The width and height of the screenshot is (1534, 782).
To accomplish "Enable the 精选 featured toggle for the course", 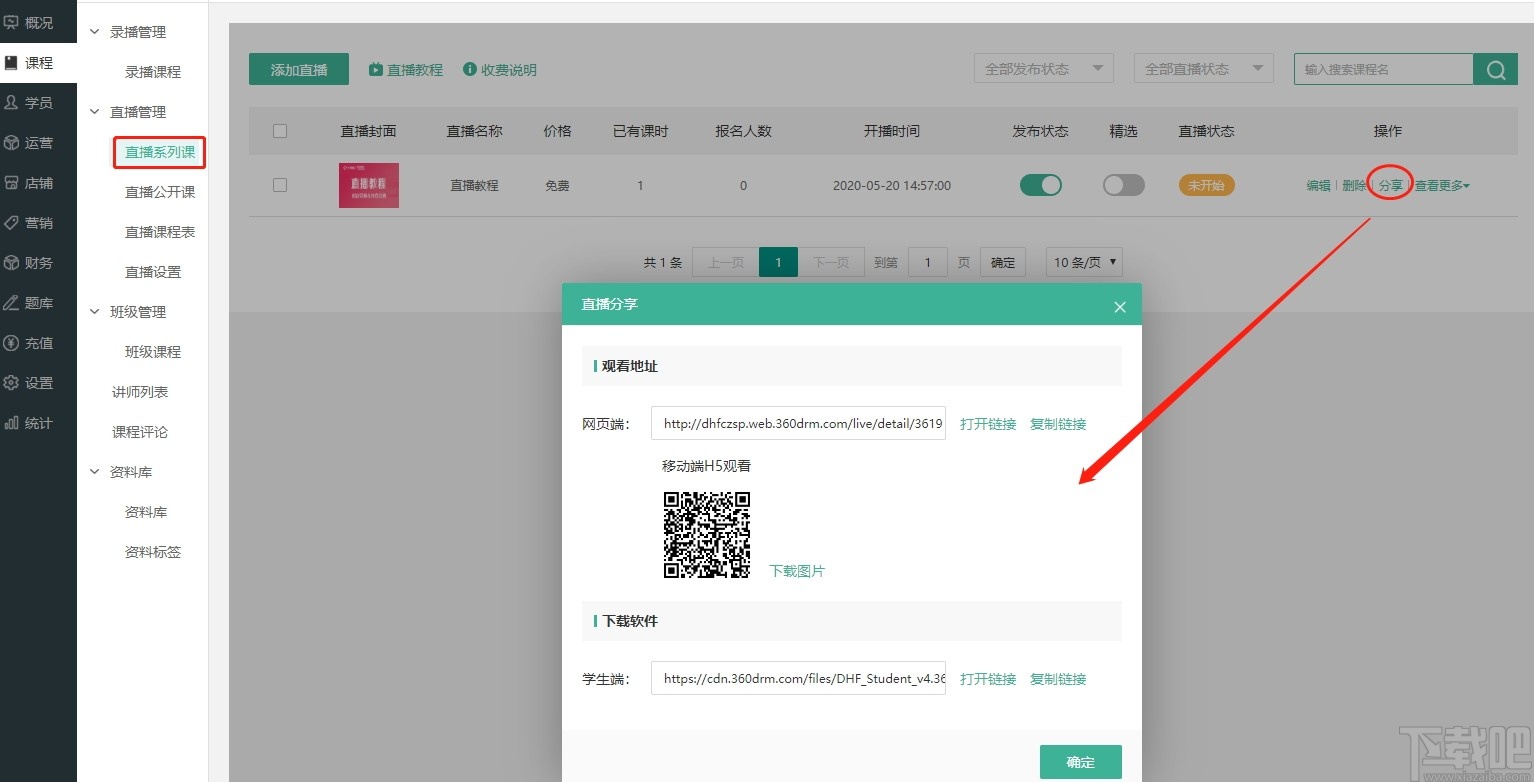I will tap(1122, 185).
